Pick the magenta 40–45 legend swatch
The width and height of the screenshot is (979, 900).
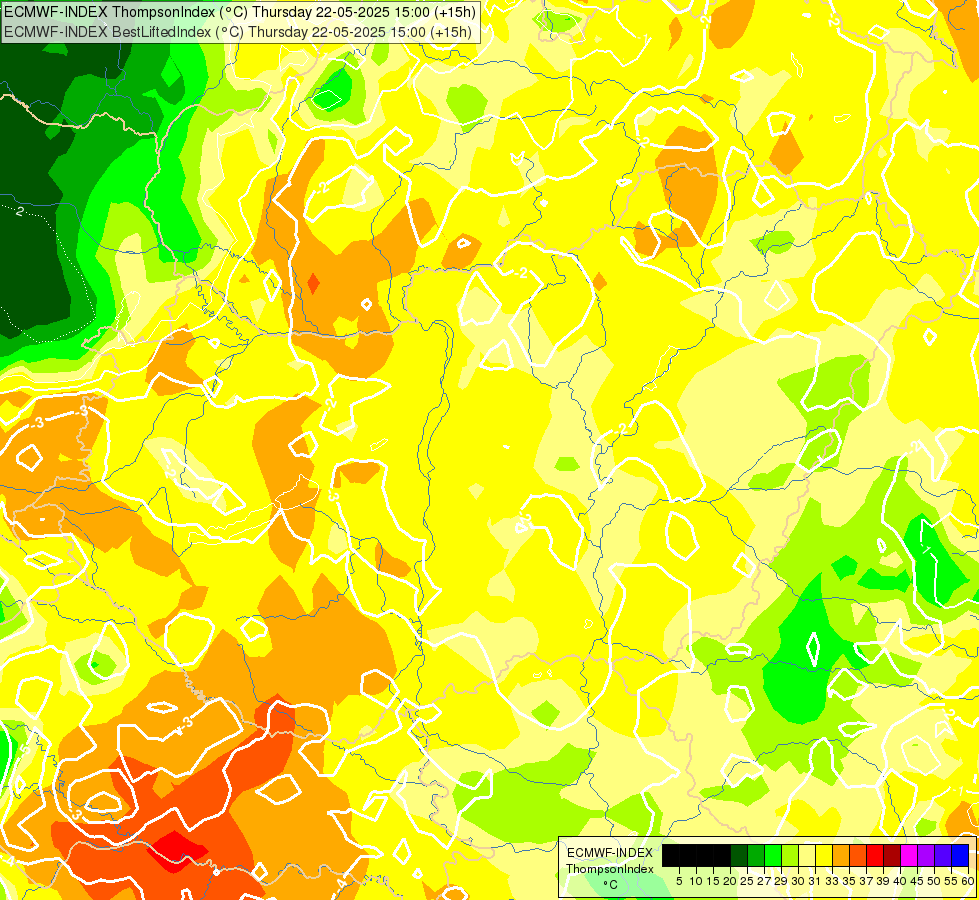(x=909, y=856)
